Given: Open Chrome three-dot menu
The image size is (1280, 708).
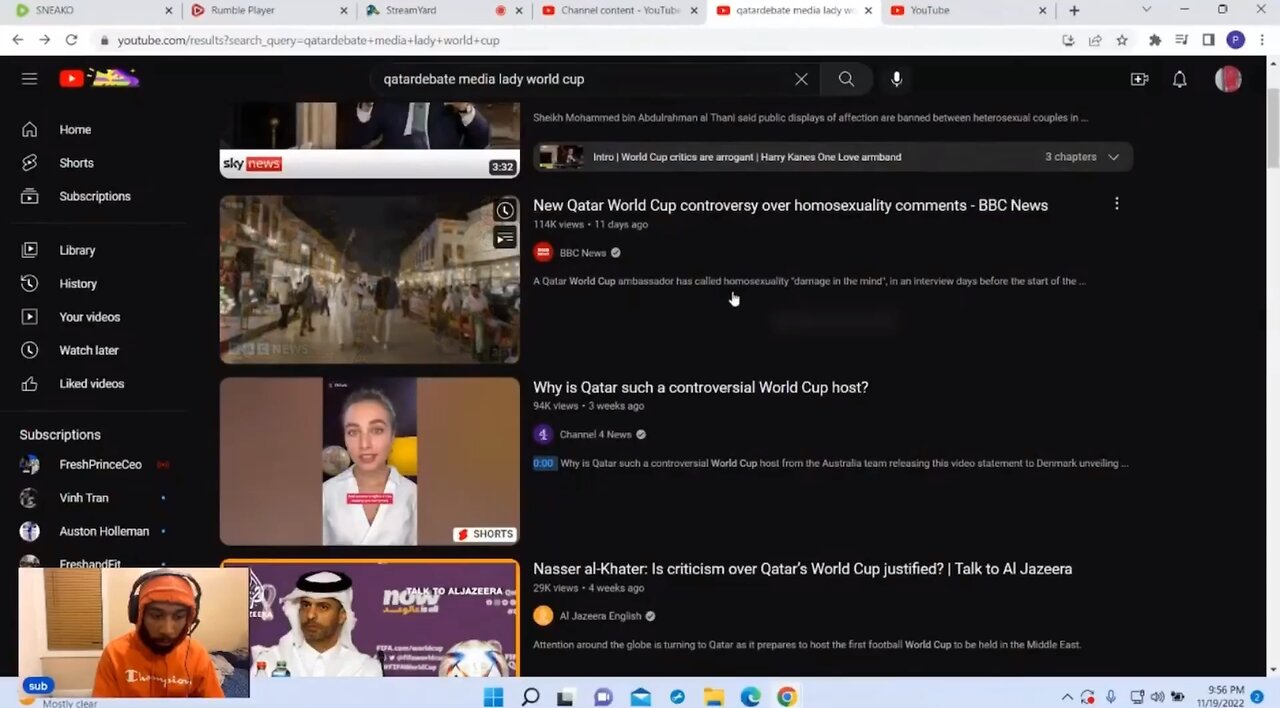Looking at the screenshot, I should pyautogui.click(x=1263, y=40).
